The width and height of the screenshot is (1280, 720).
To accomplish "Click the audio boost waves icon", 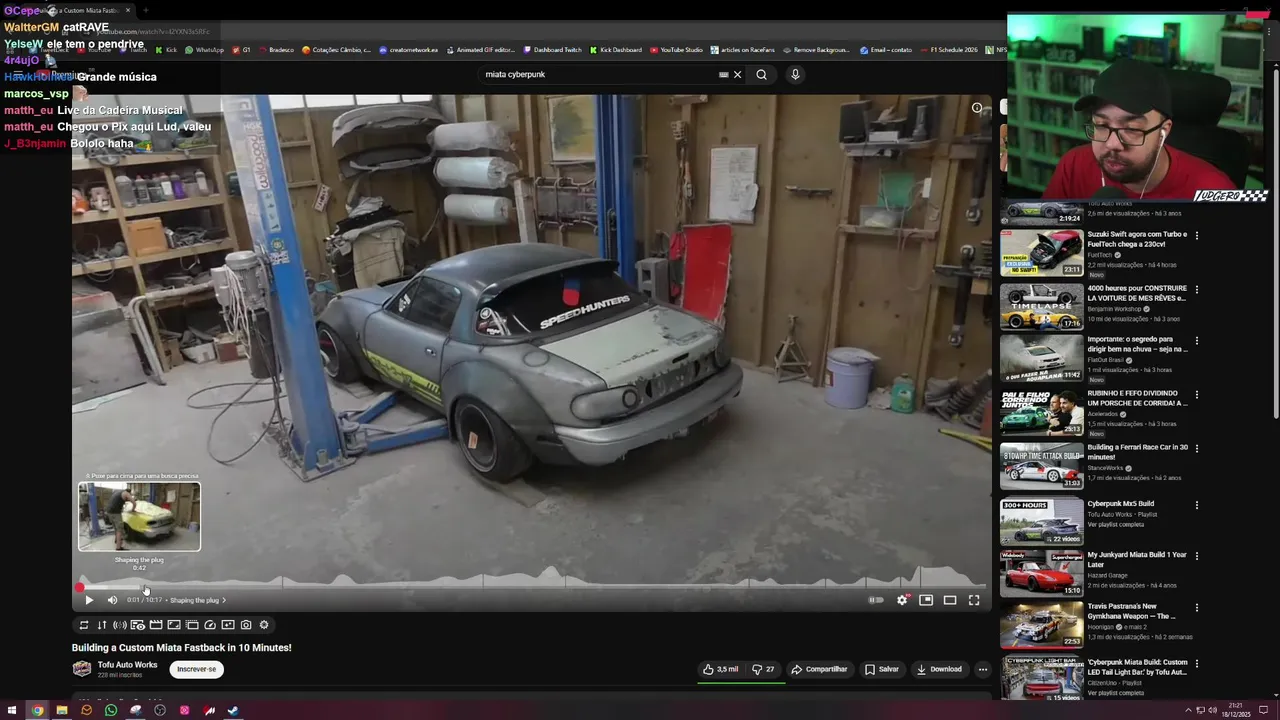I will pyautogui.click(x=120, y=625).
